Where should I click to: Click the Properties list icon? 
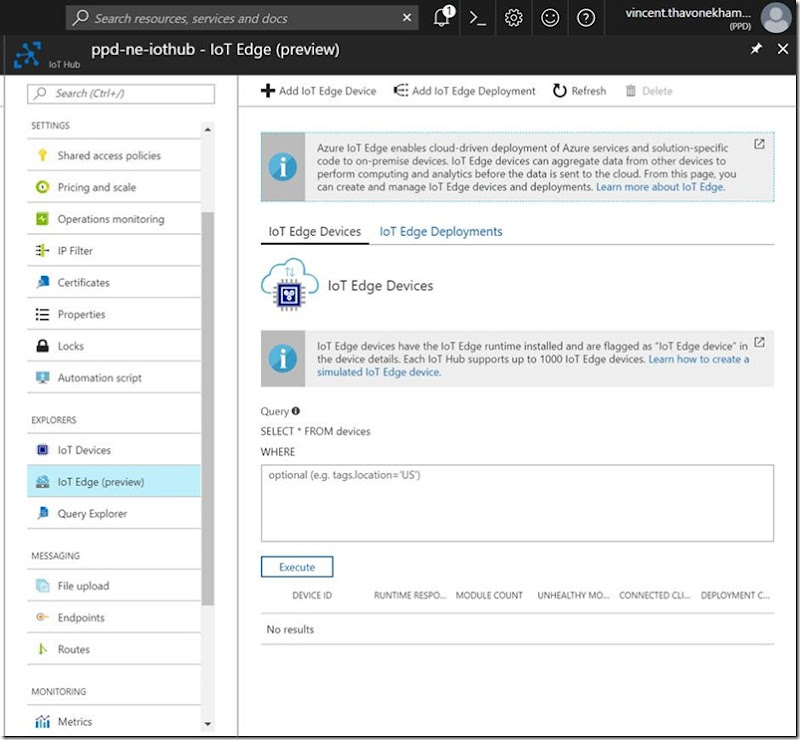tap(42, 314)
